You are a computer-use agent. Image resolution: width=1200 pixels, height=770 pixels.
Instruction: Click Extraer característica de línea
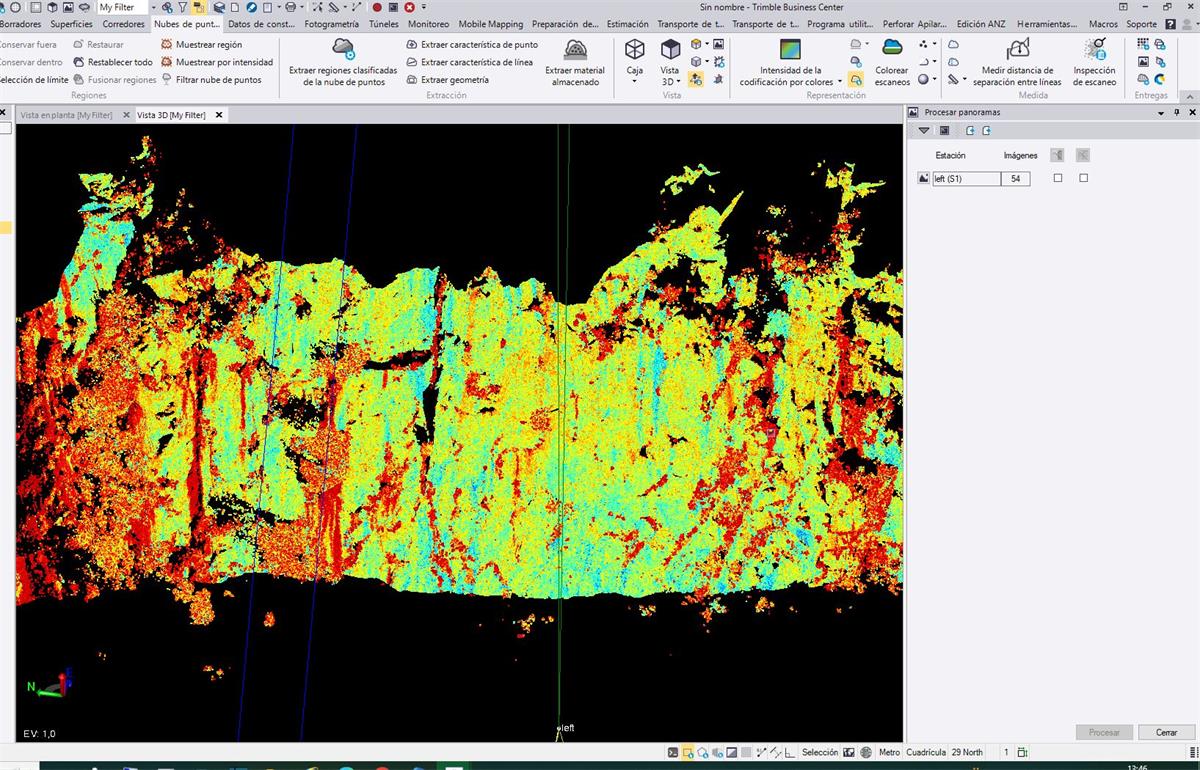(x=476, y=62)
